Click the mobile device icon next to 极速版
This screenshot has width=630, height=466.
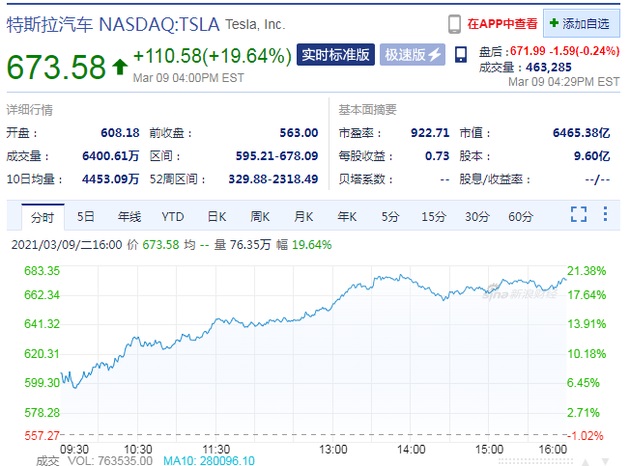pyautogui.click(x=460, y=53)
